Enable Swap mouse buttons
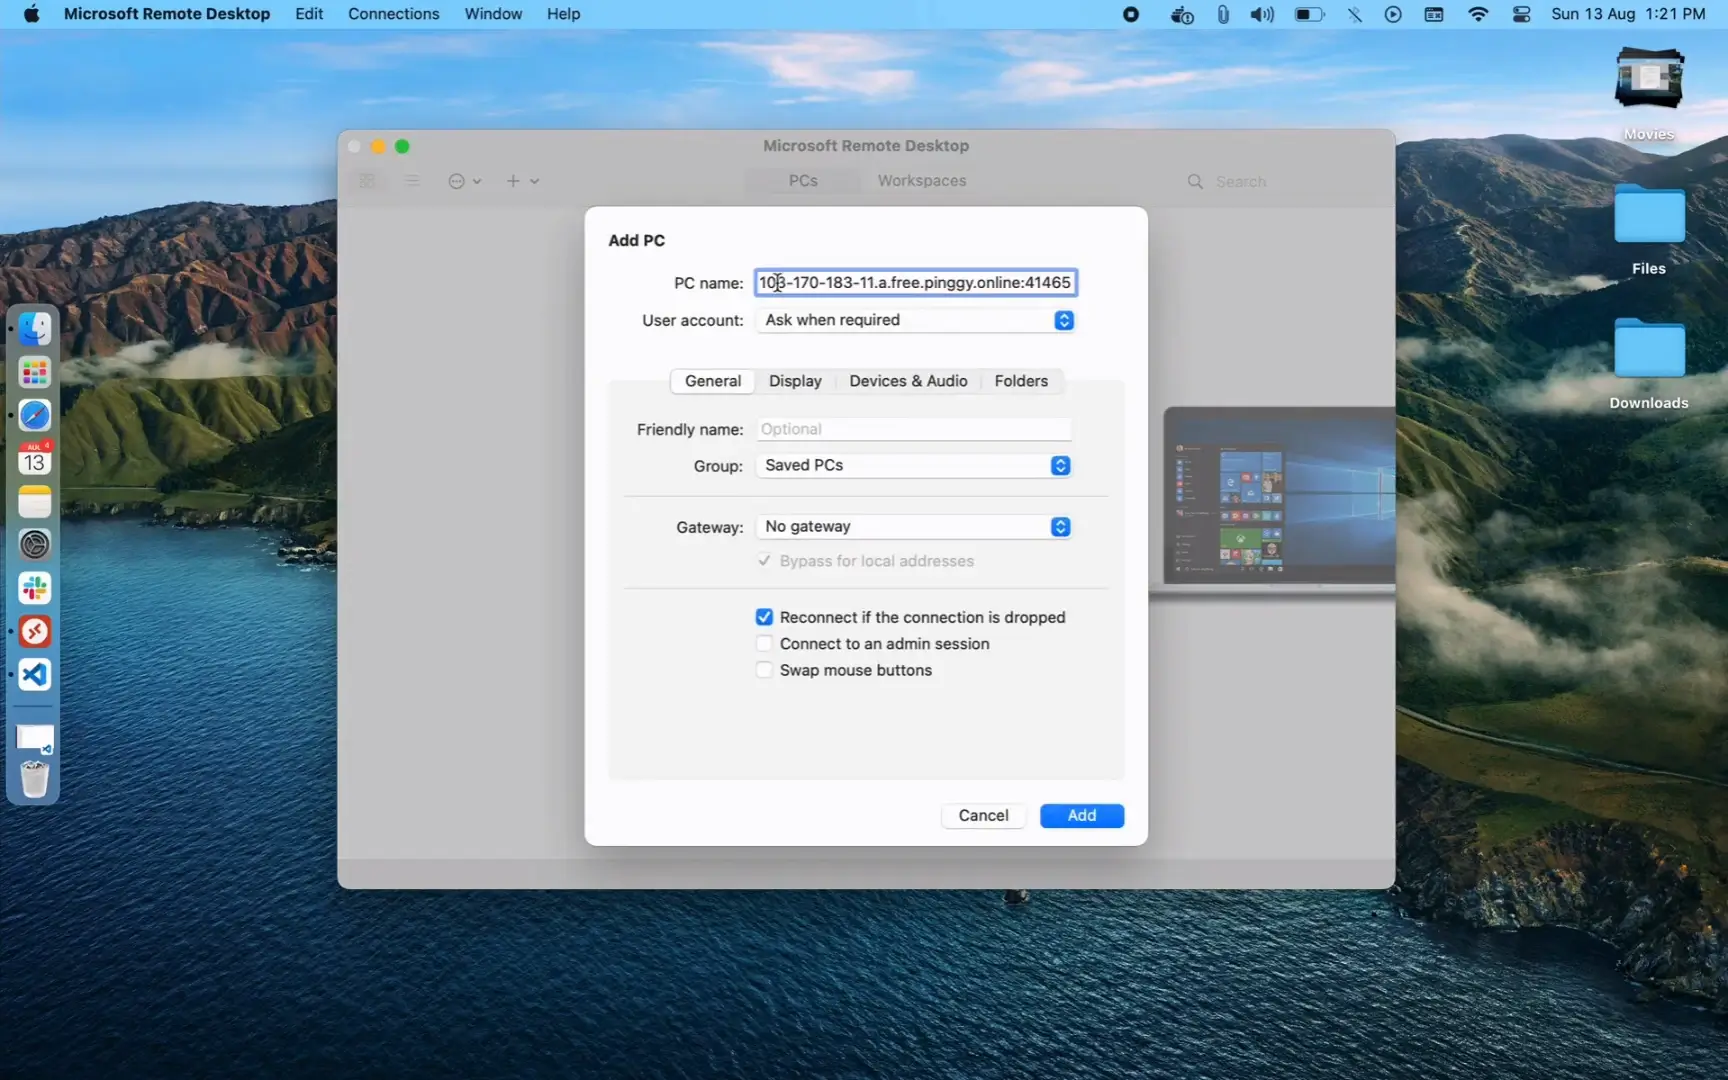1728x1080 pixels. pos(764,670)
